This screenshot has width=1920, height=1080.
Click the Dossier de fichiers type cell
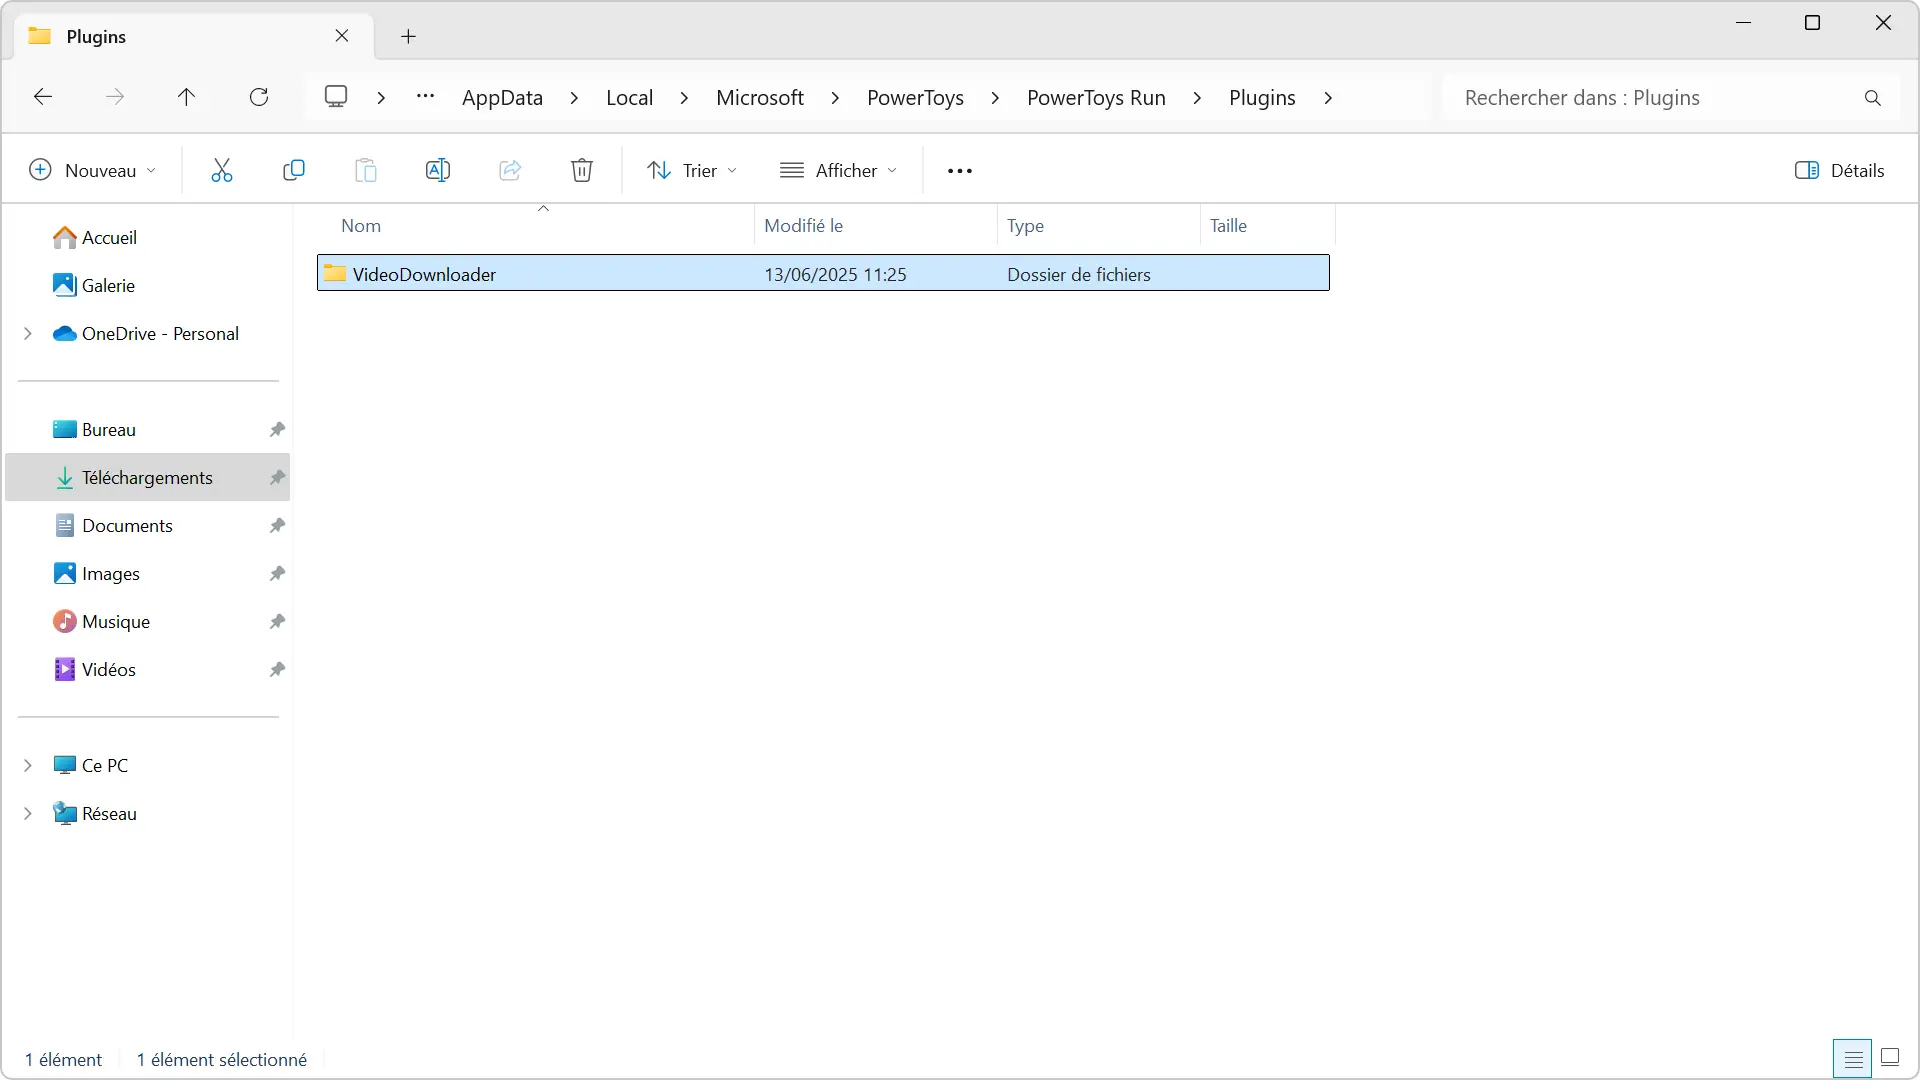coord(1079,274)
